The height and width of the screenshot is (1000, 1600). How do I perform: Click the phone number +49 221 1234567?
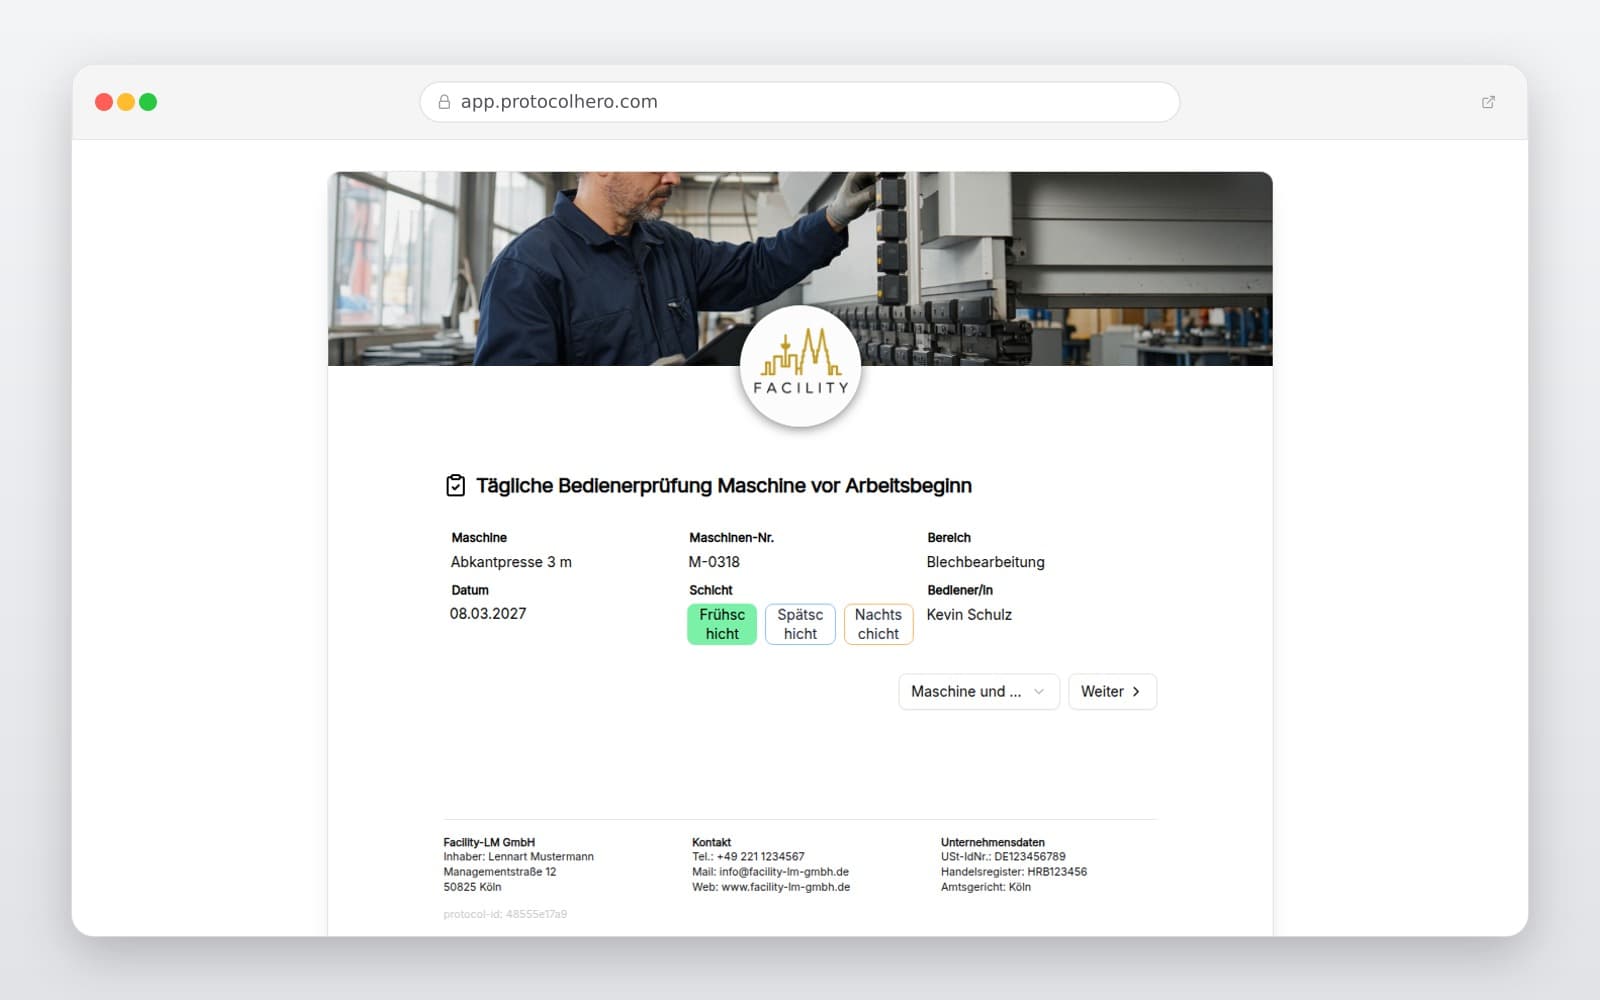coord(760,857)
